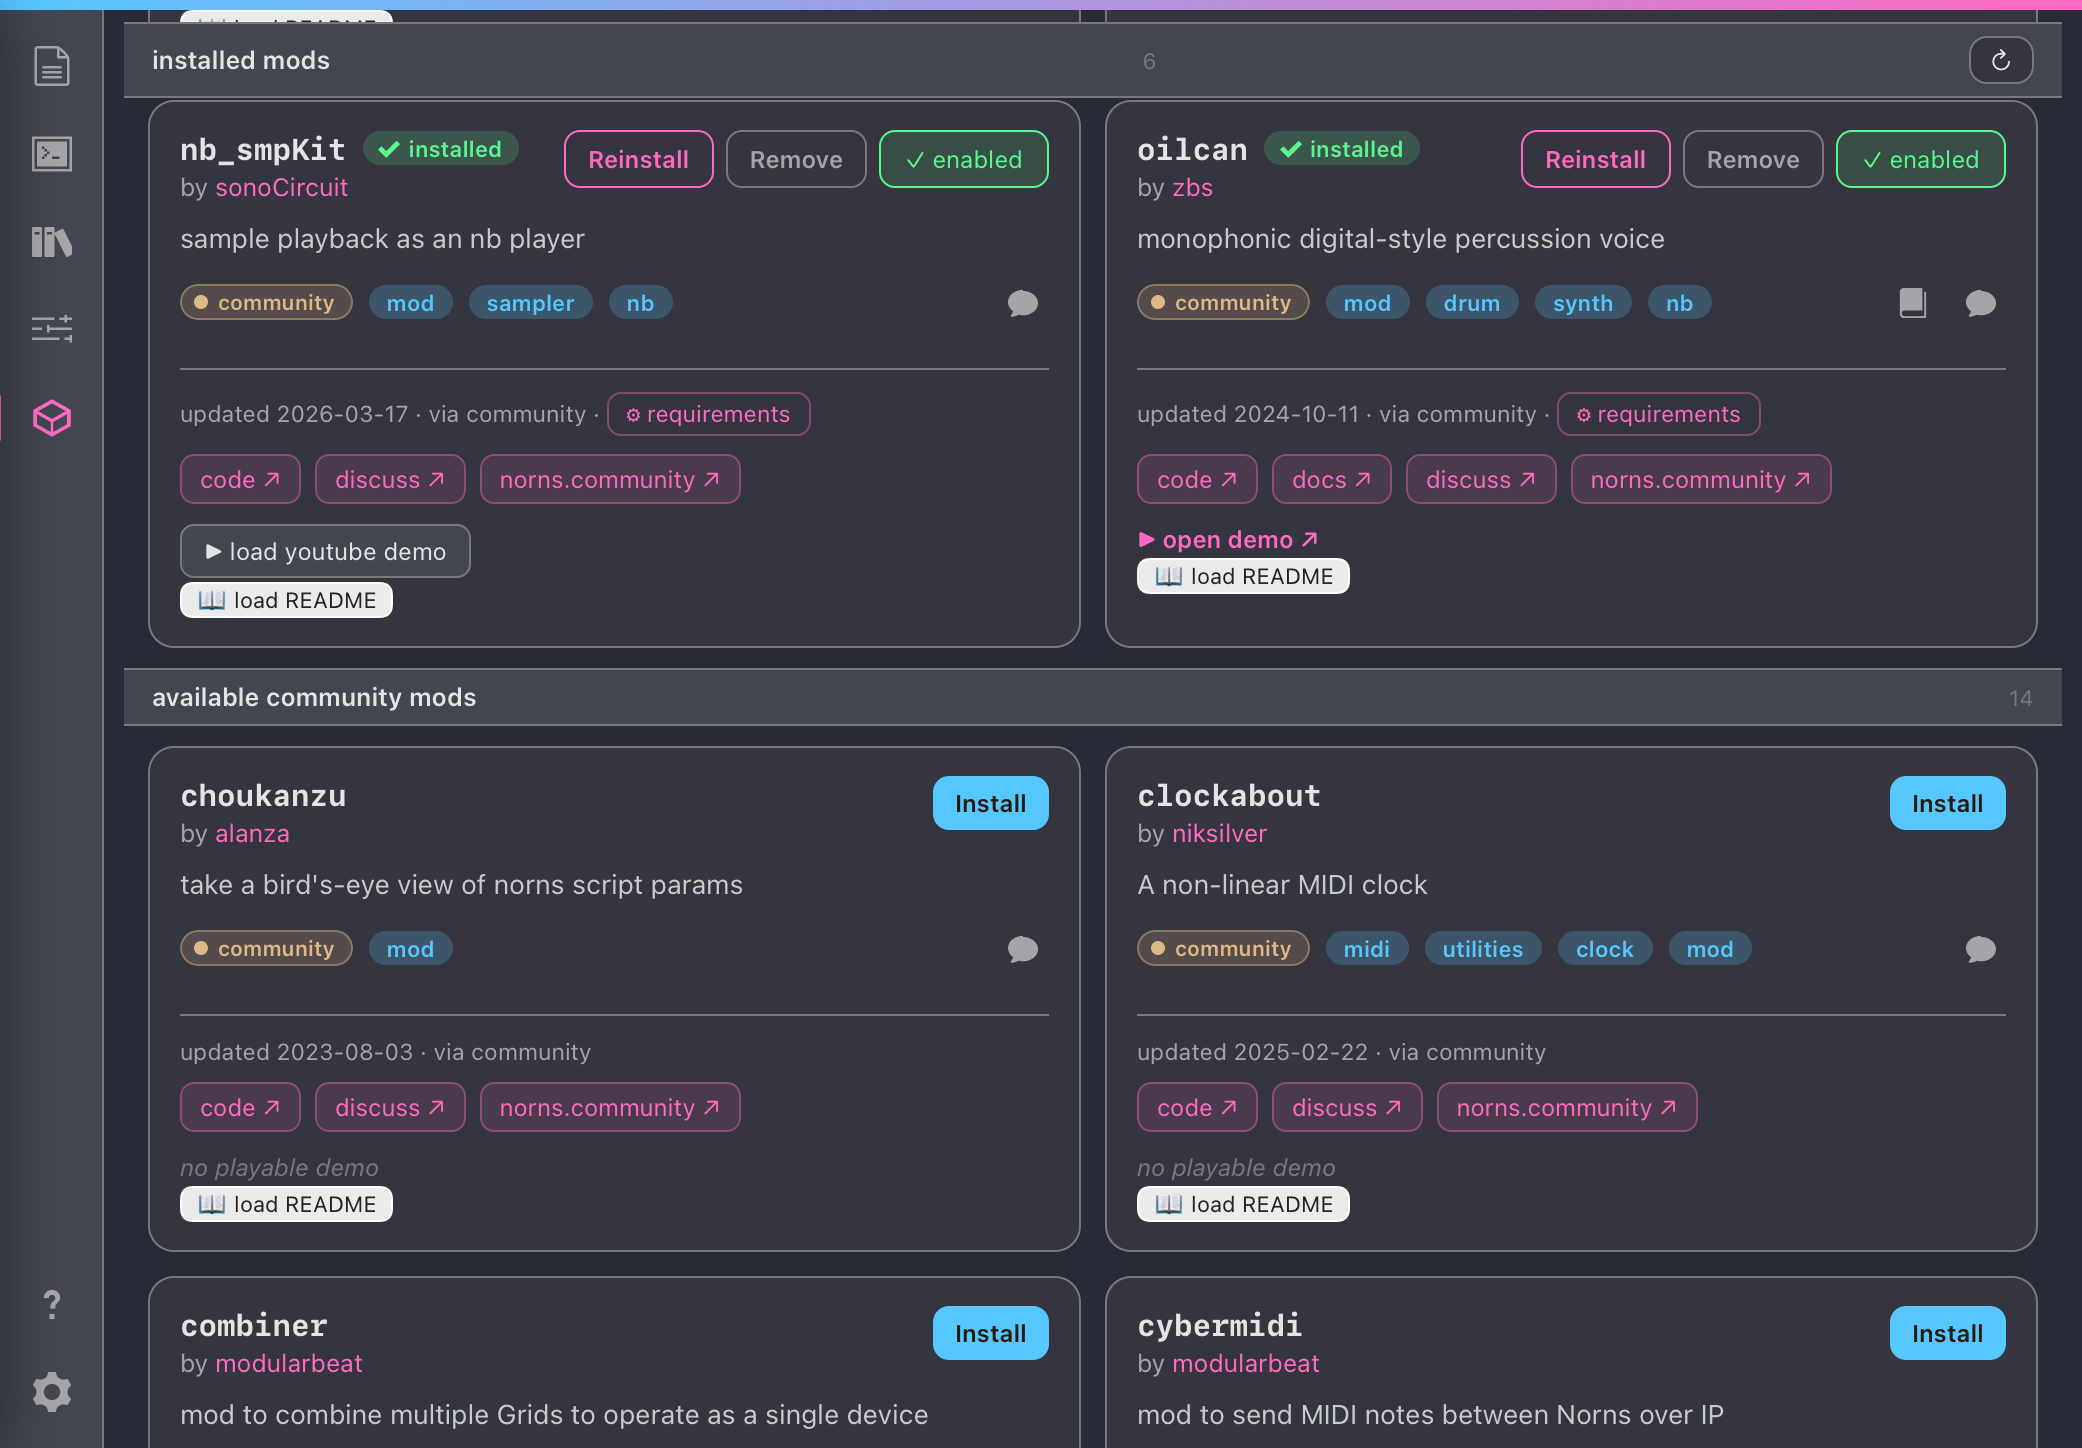This screenshot has height=1448, width=2082.
Task: Visit author sonoCircuit's profile
Action: [x=281, y=187]
